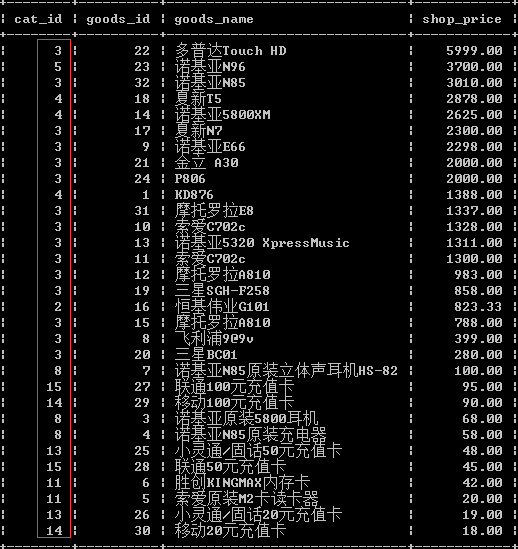This screenshot has width=518, height=549.
Task: Click the 诺基亚N85原装立体声耳机HS-82 entry
Action: coord(286,370)
